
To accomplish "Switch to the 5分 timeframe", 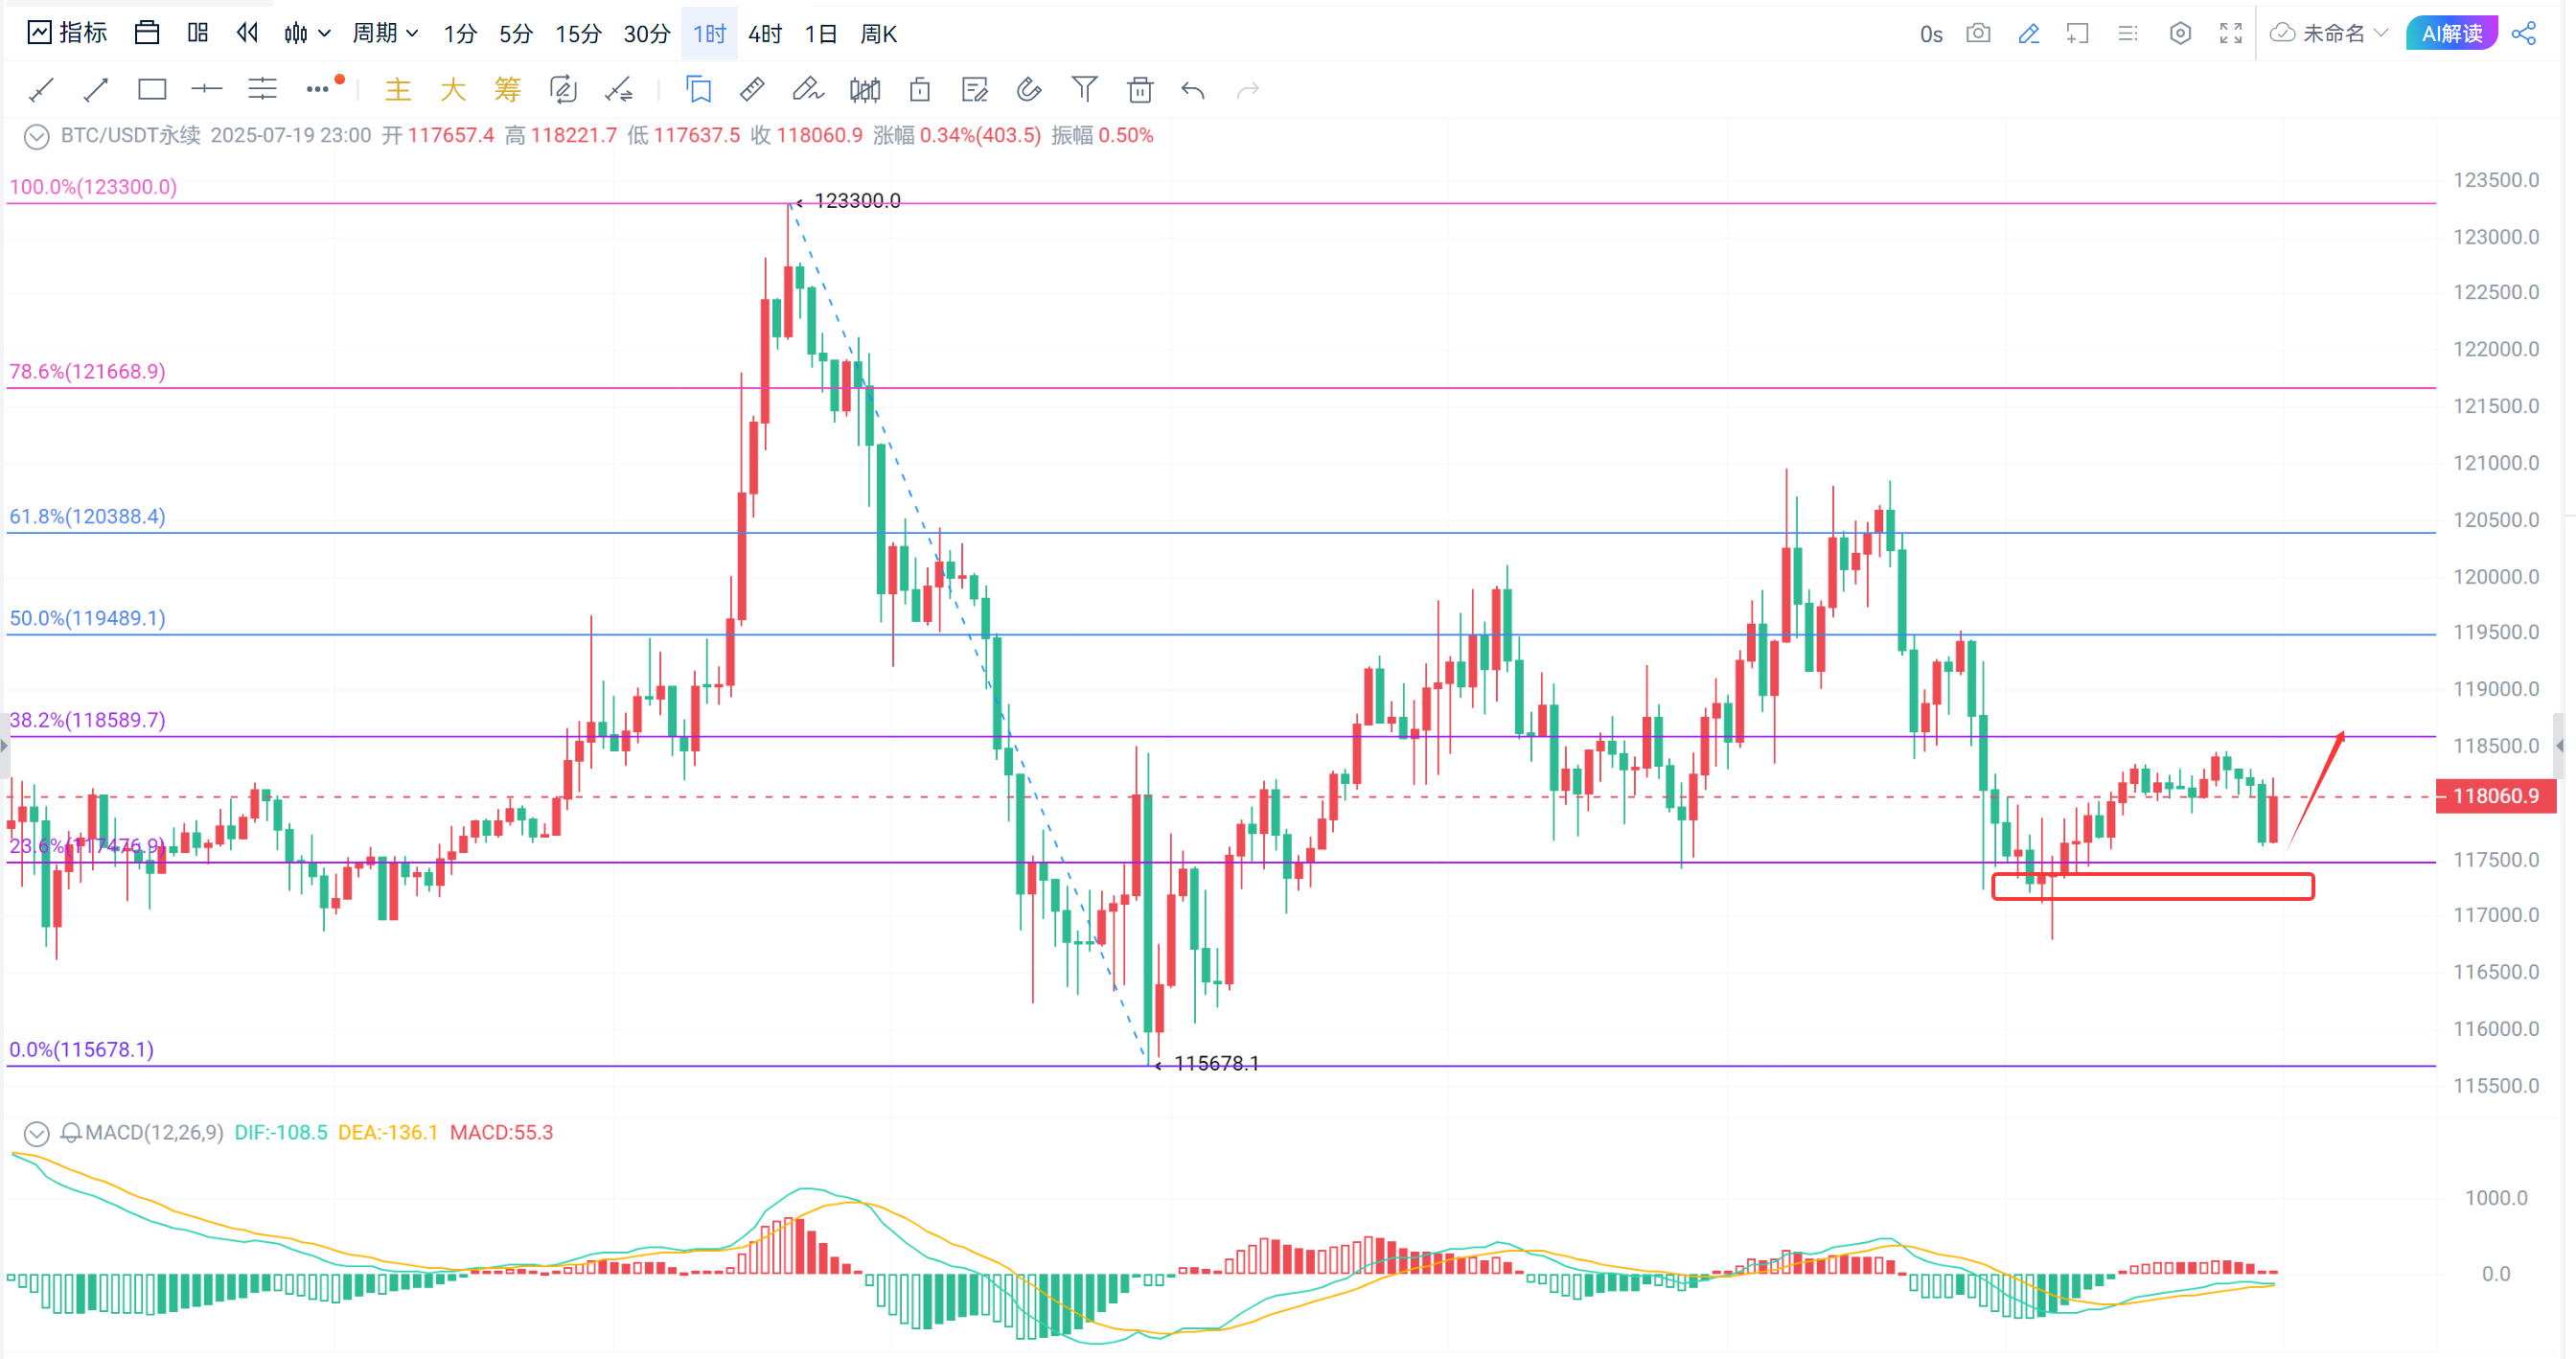I will pos(516,34).
